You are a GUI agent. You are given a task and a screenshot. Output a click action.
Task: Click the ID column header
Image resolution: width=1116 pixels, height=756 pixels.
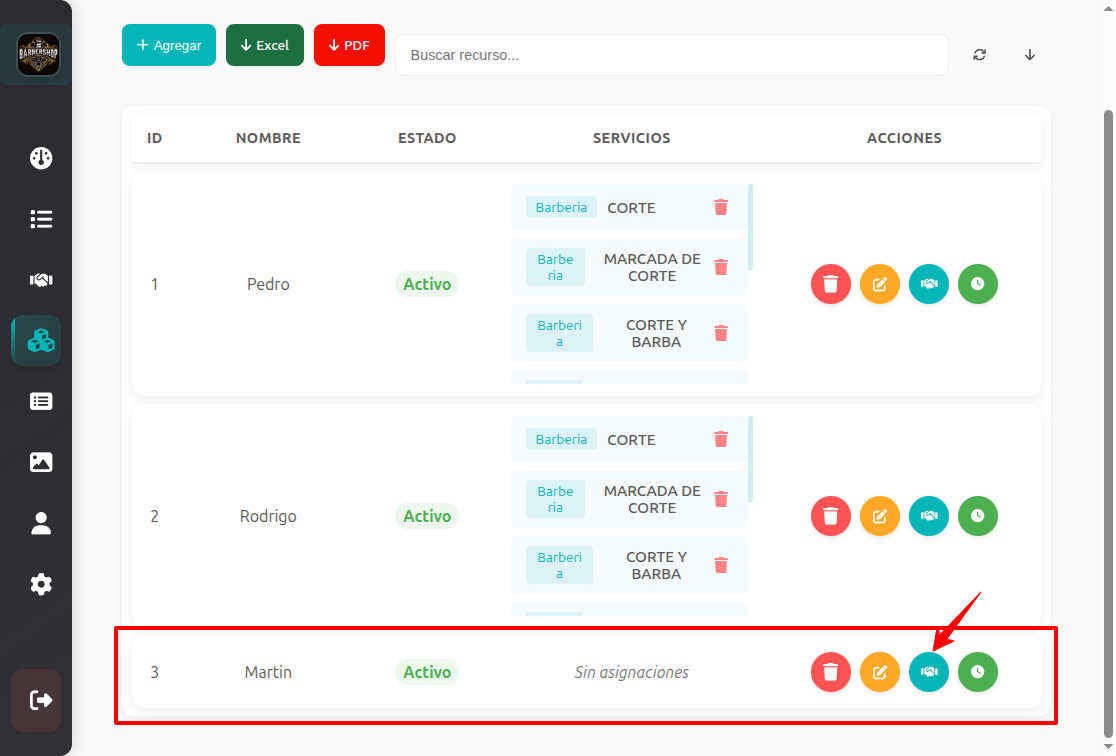[x=154, y=138]
